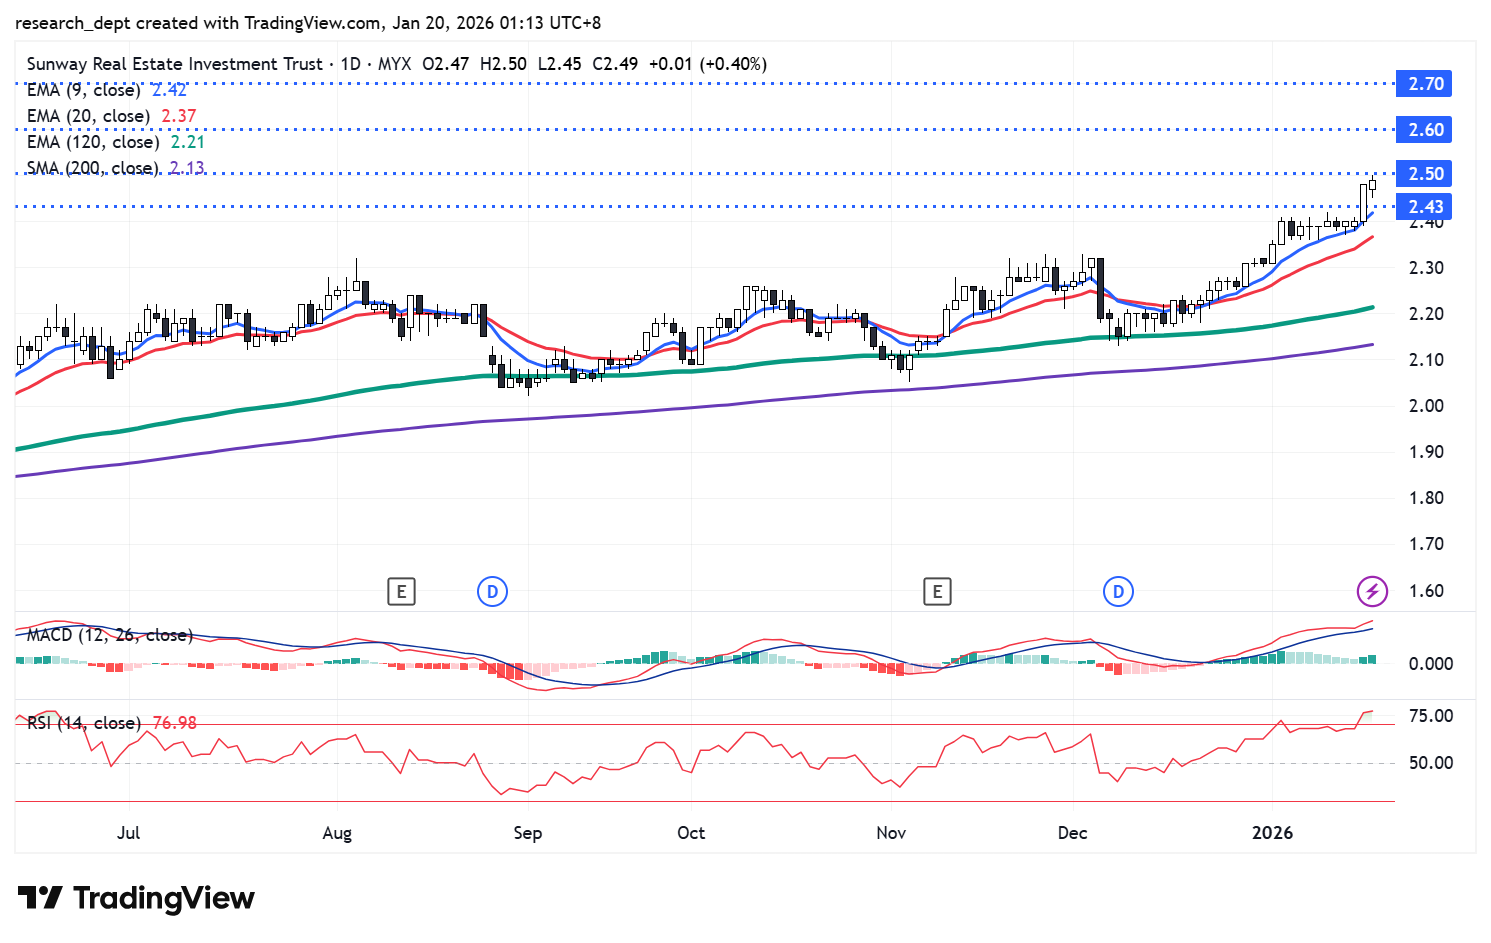Open the dividend 'D' marker before September
Screen dimensions: 1491x943
pos(492,592)
